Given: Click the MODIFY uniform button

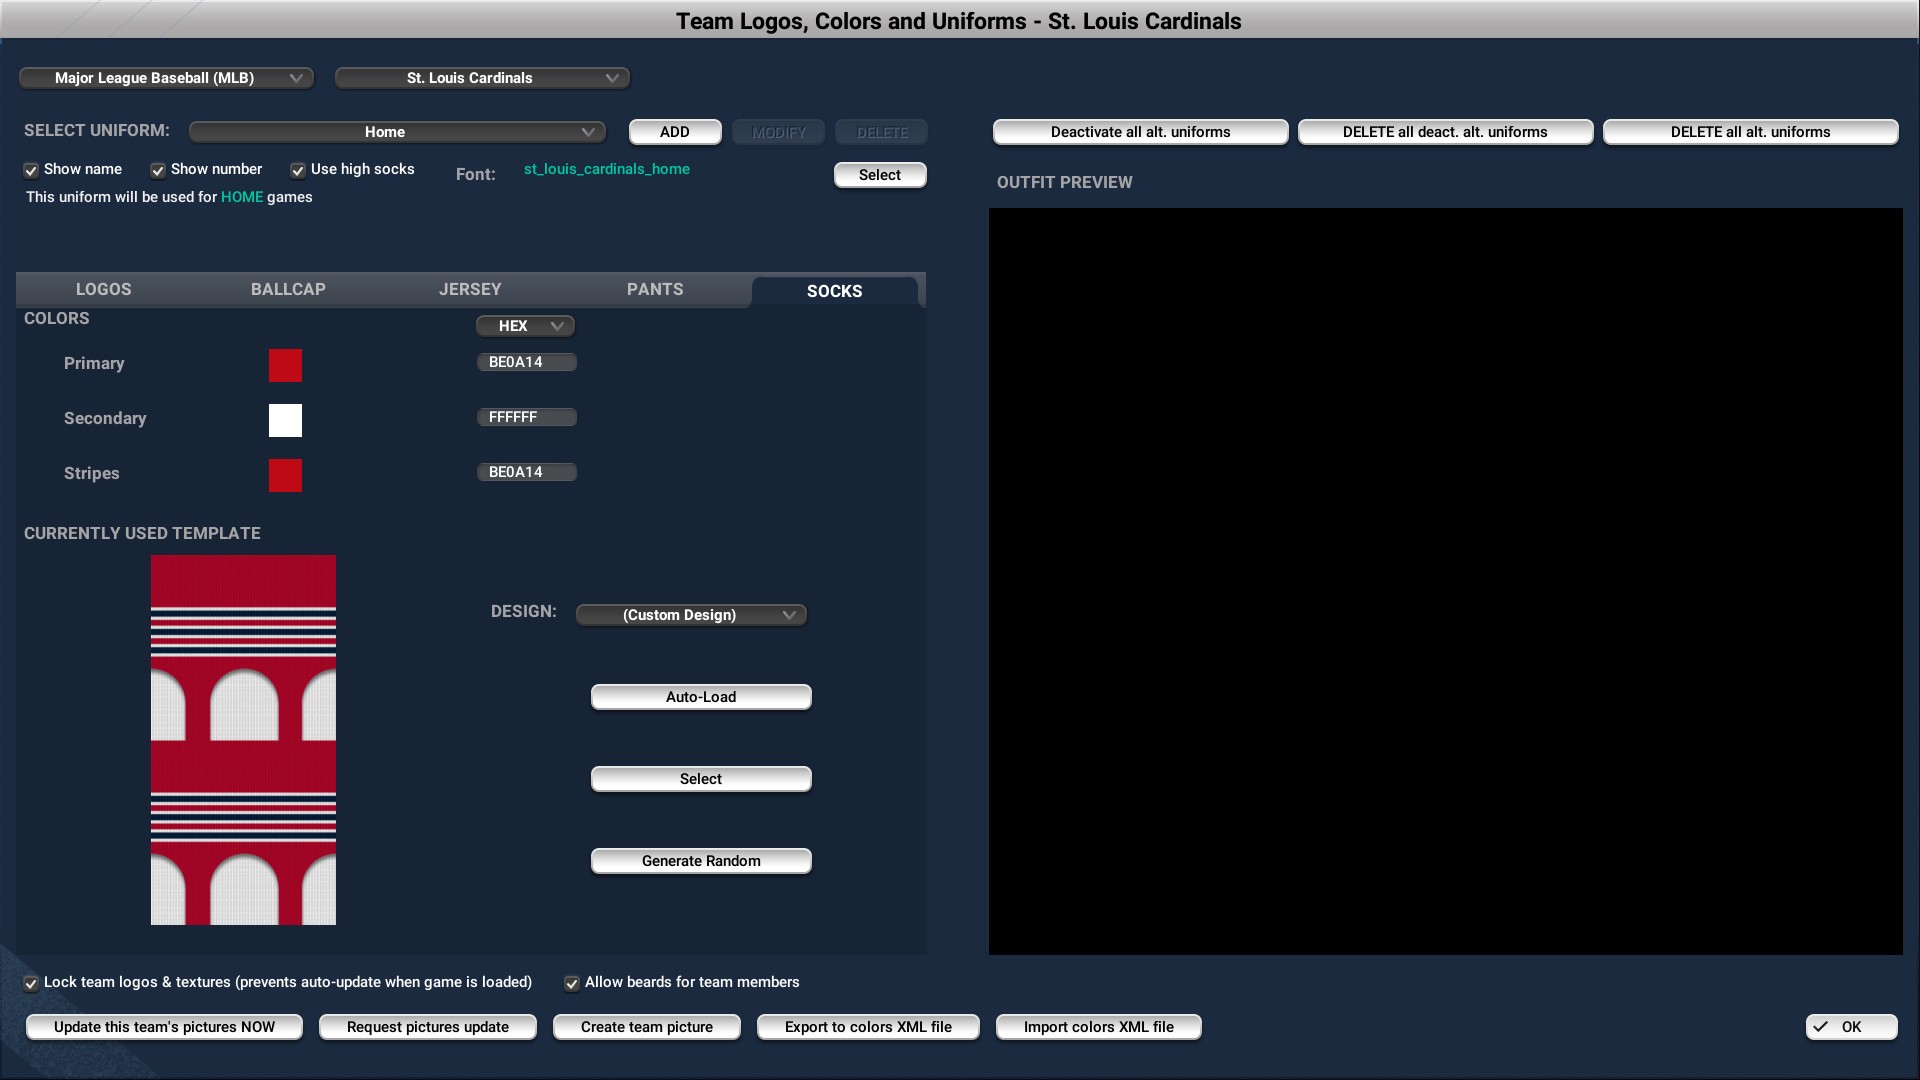Looking at the screenshot, I should coord(778,132).
